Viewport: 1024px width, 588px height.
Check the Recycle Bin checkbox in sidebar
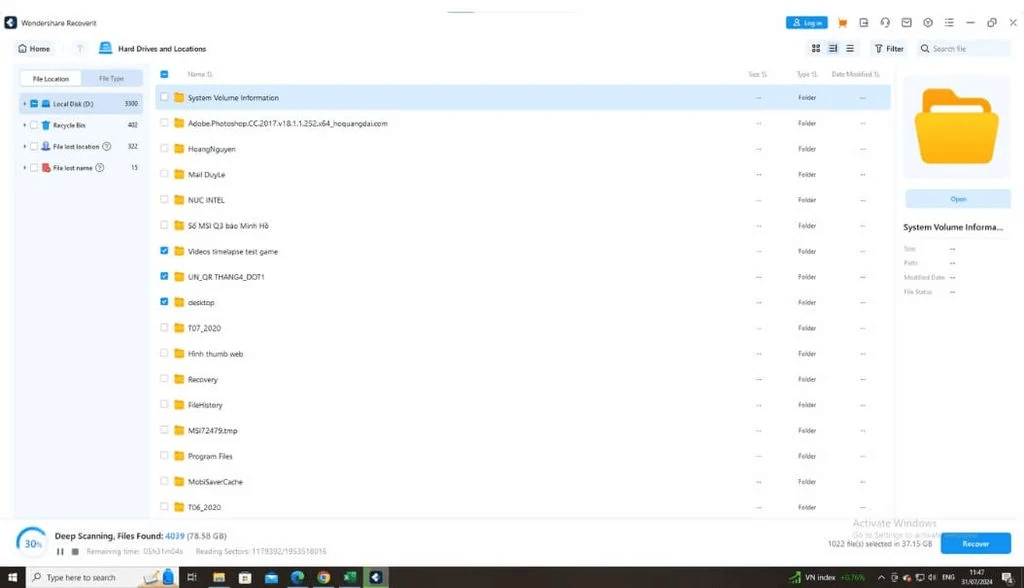pyautogui.click(x=34, y=125)
